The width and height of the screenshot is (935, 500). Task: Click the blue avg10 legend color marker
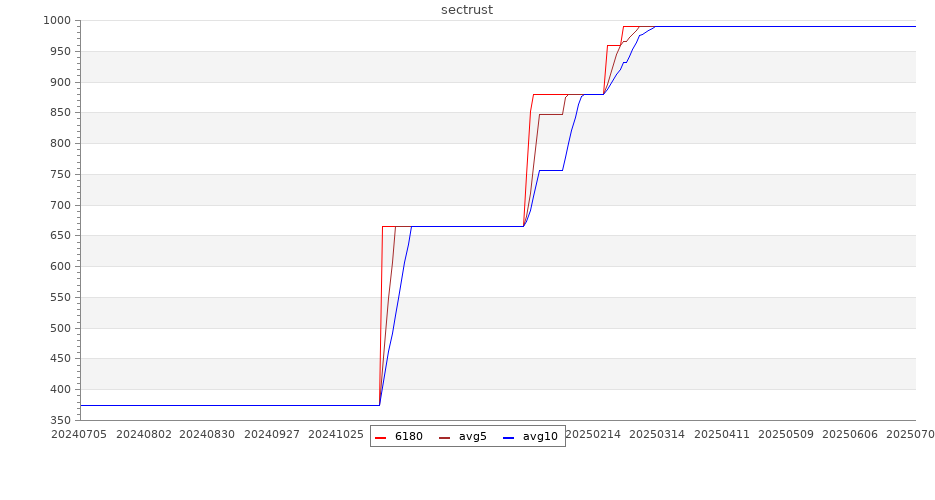[508, 438]
